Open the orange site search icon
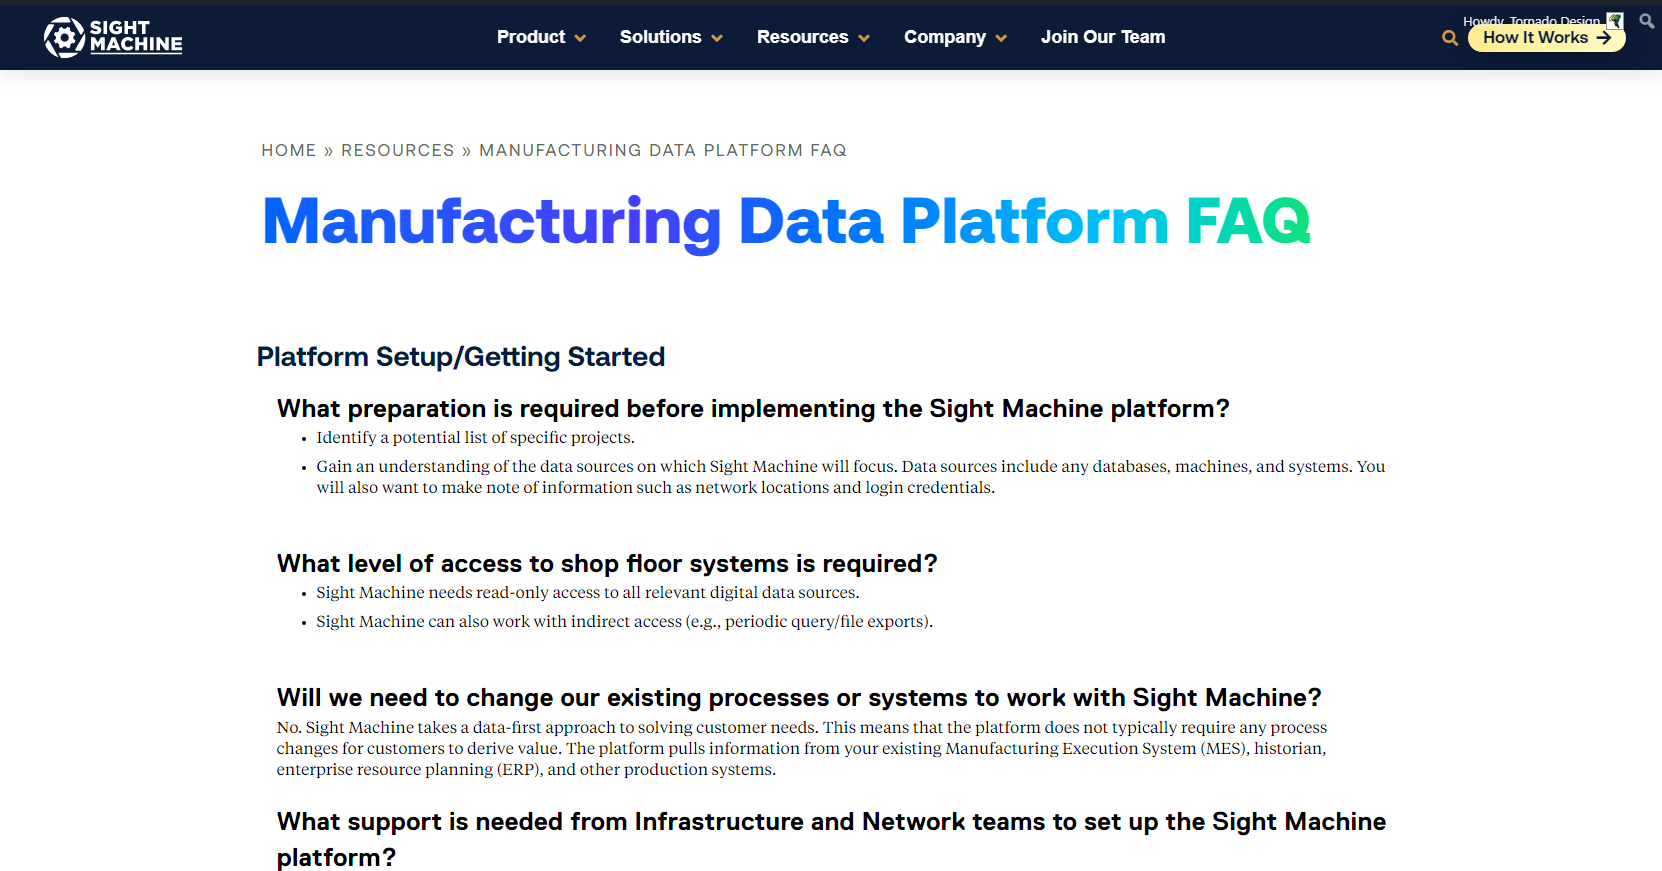This screenshot has height=871, width=1662. pyautogui.click(x=1449, y=38)
